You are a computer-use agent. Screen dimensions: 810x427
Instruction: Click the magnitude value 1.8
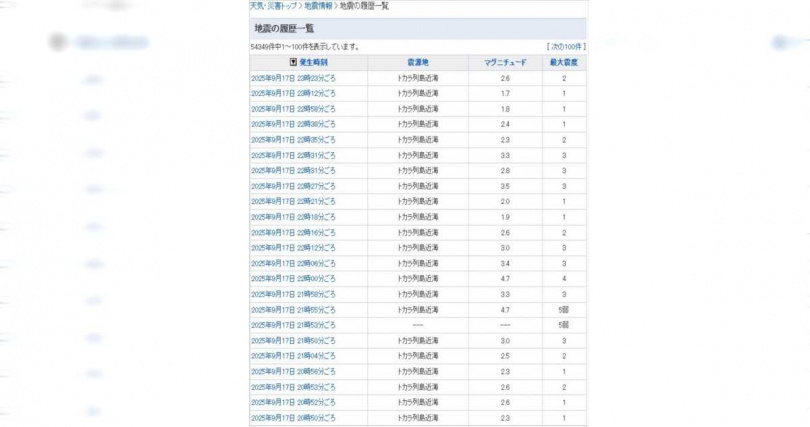click(505, 109)
